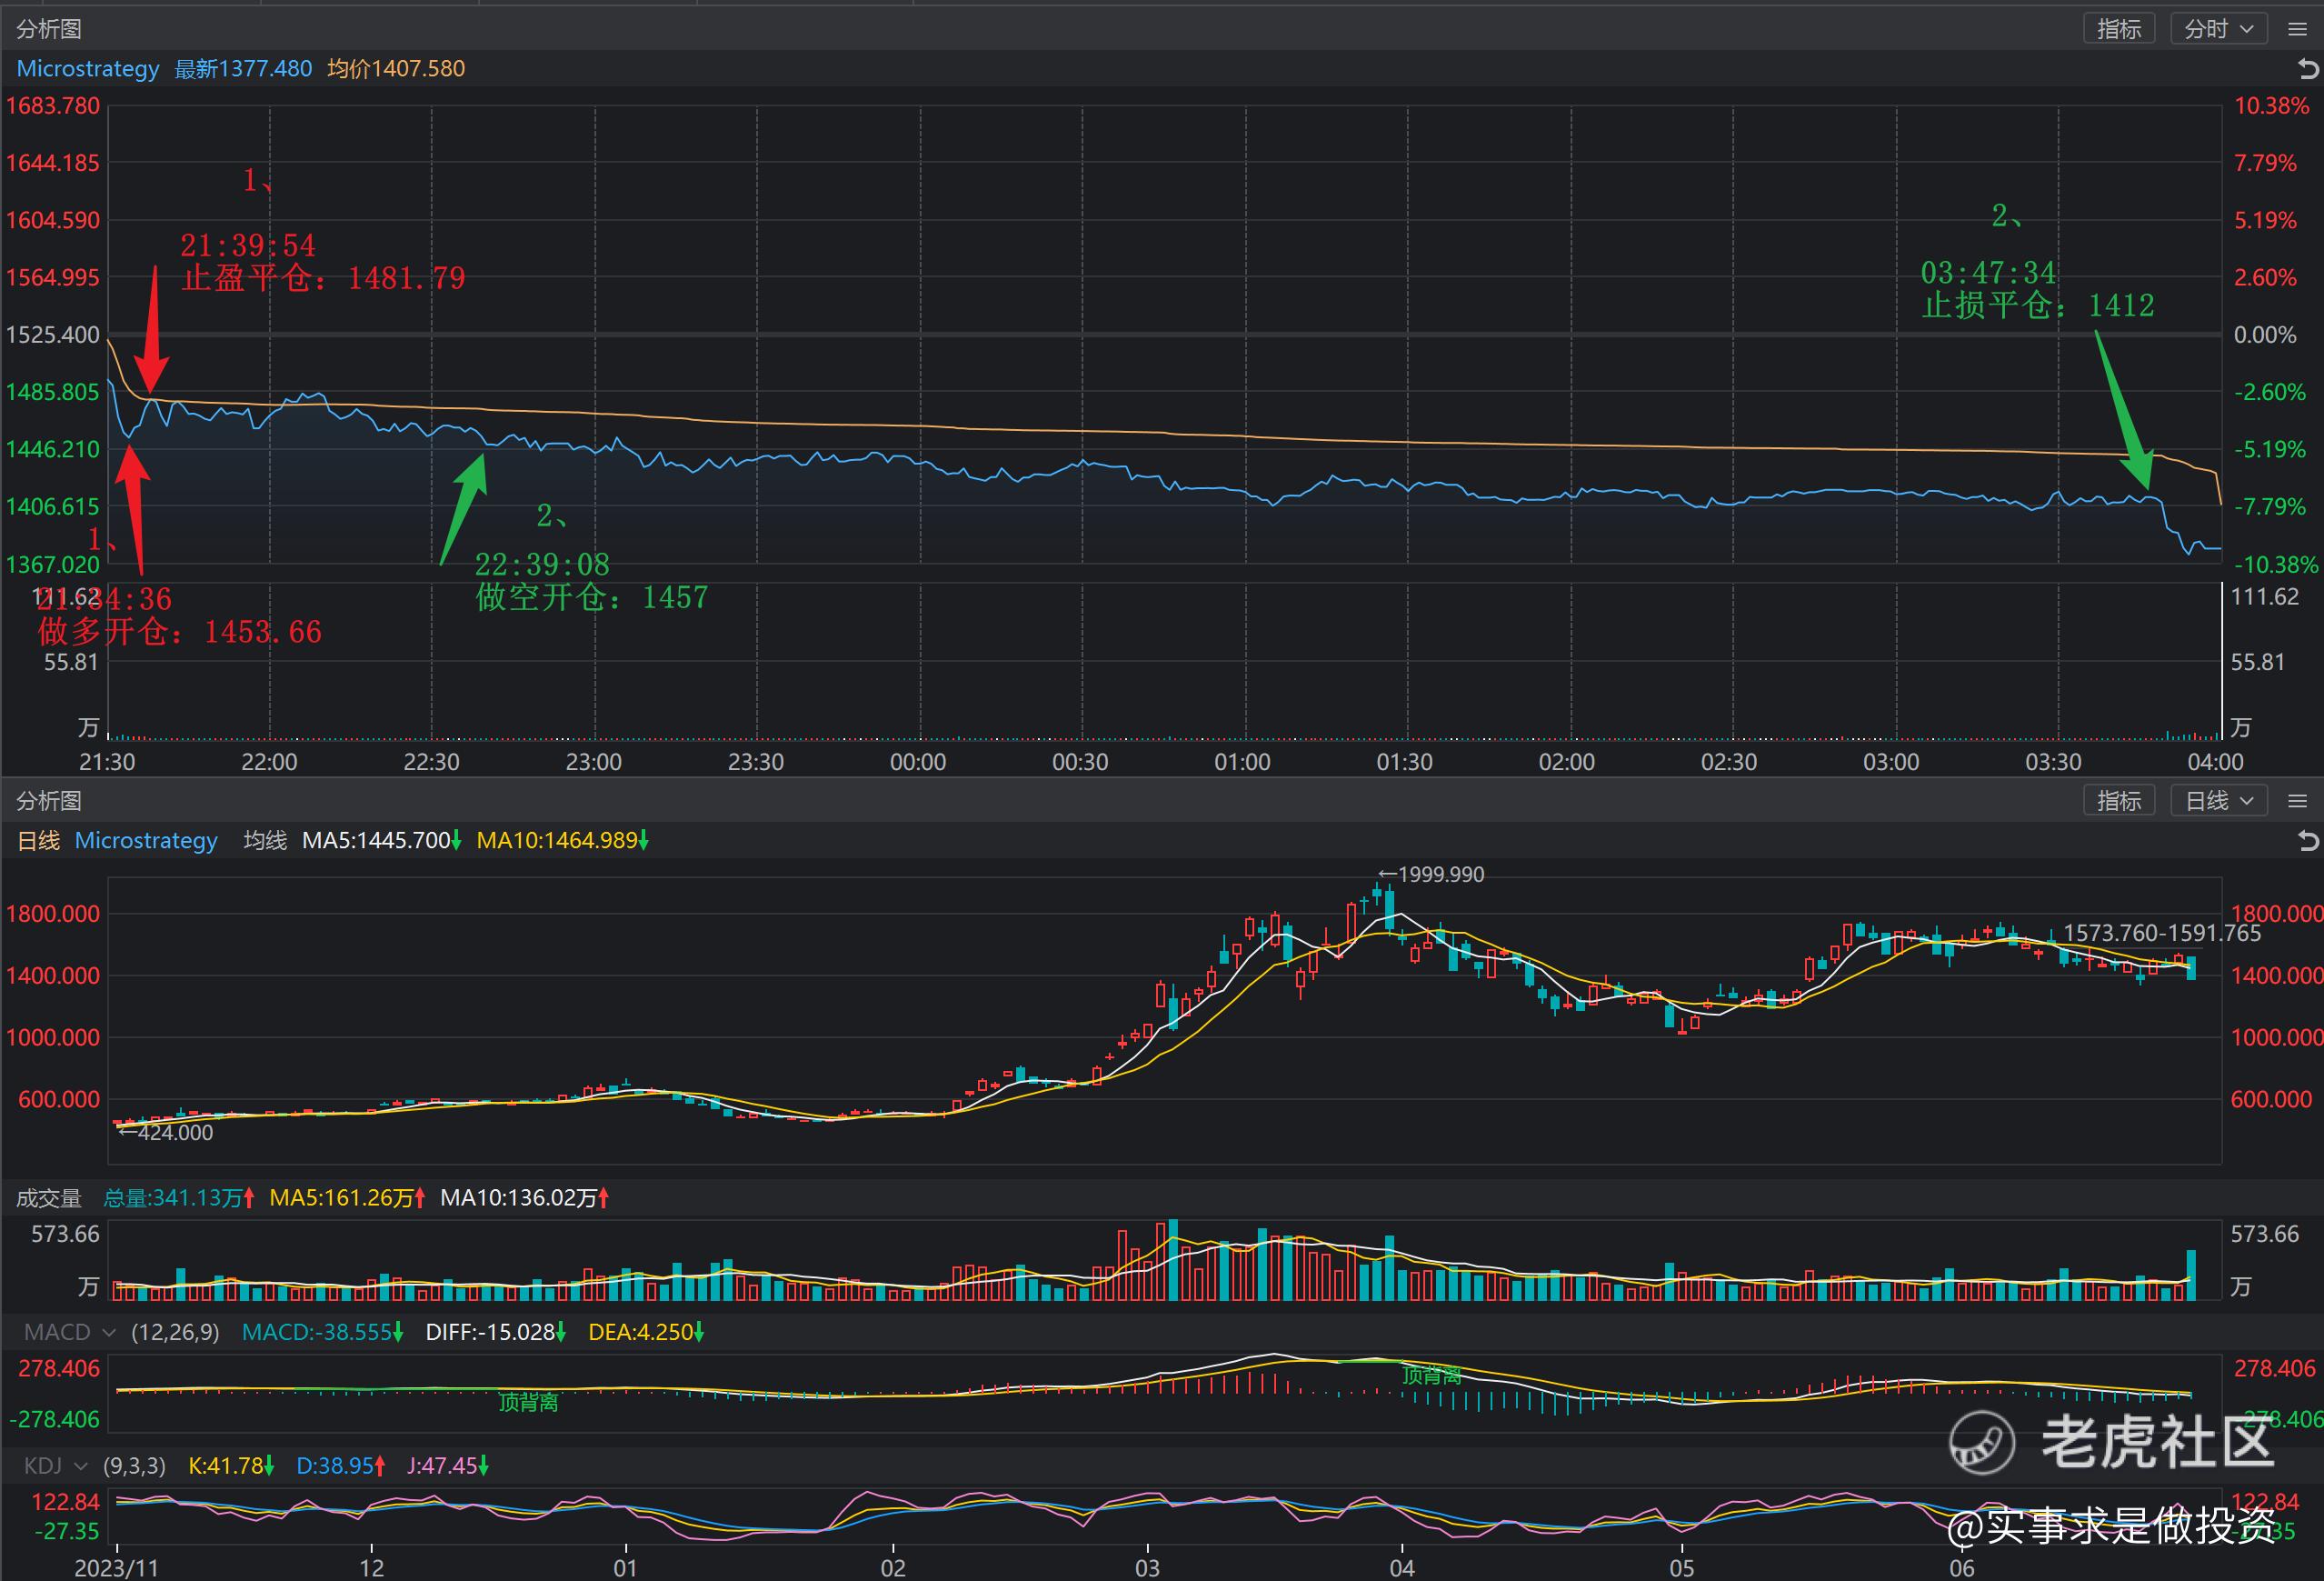Image resolution: width=2324 pixels, height=1581 pixels.
Task: Click the DIFF:-15.028 value label
Action: point(496,1332)
